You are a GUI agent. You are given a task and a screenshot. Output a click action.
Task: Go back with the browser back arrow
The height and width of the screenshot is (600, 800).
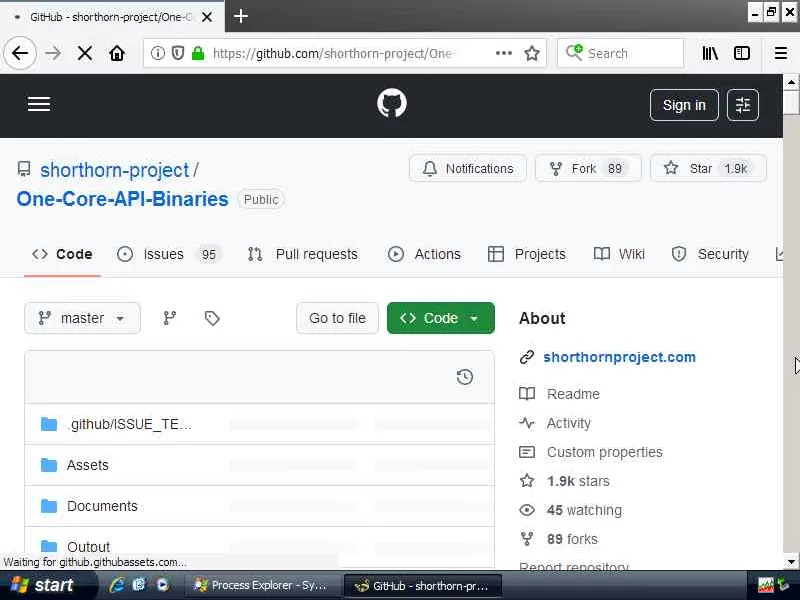(x=20, y=53)
